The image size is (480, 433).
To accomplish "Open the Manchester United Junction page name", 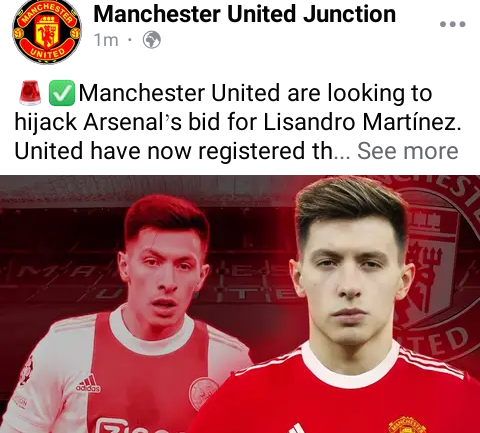I will coord(244,14).
